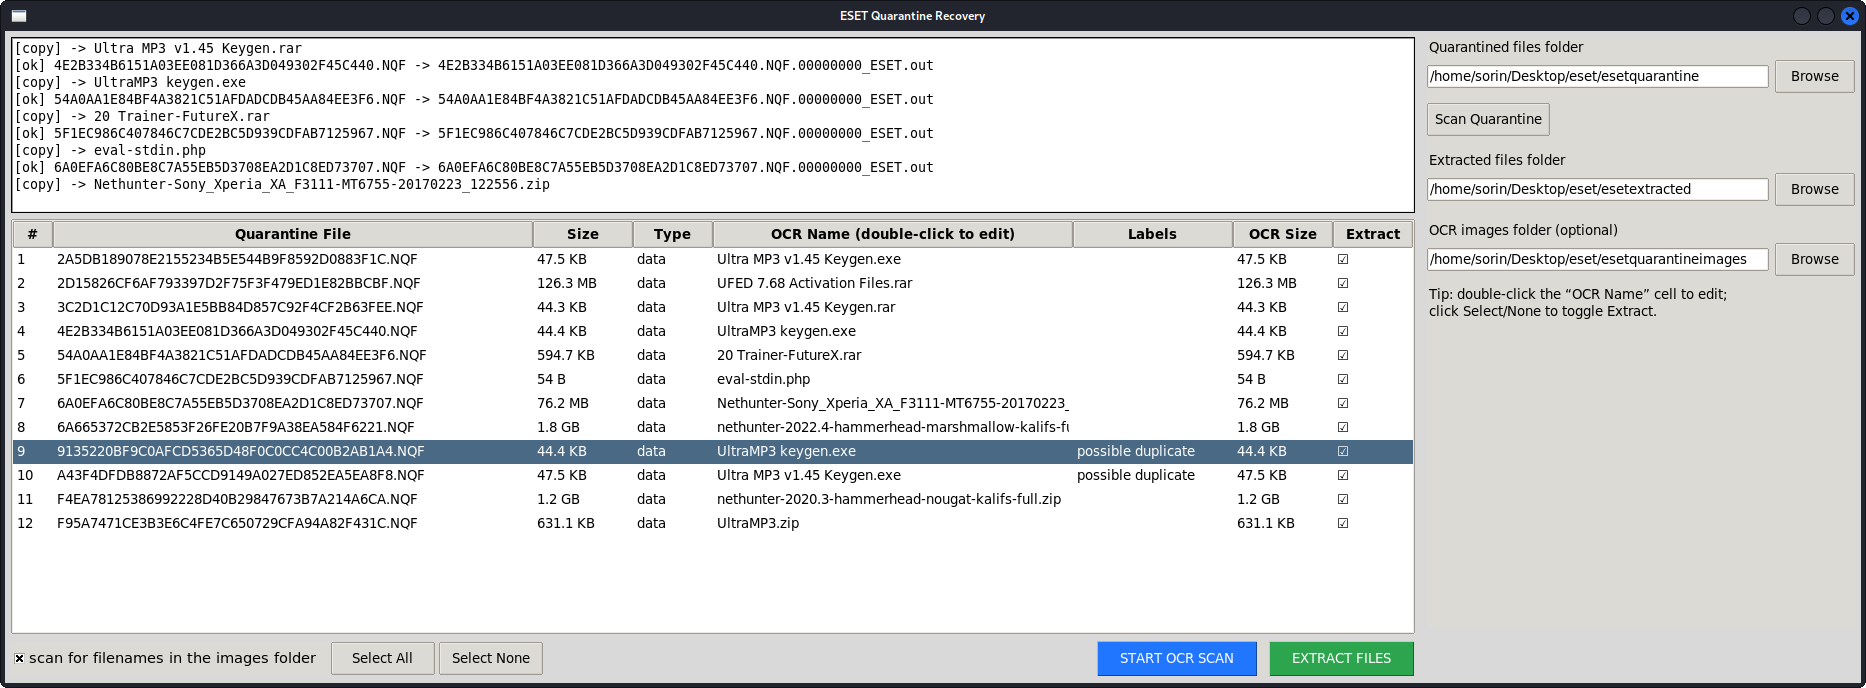Toggle scan for filenames in images folder

pos(19,658)
